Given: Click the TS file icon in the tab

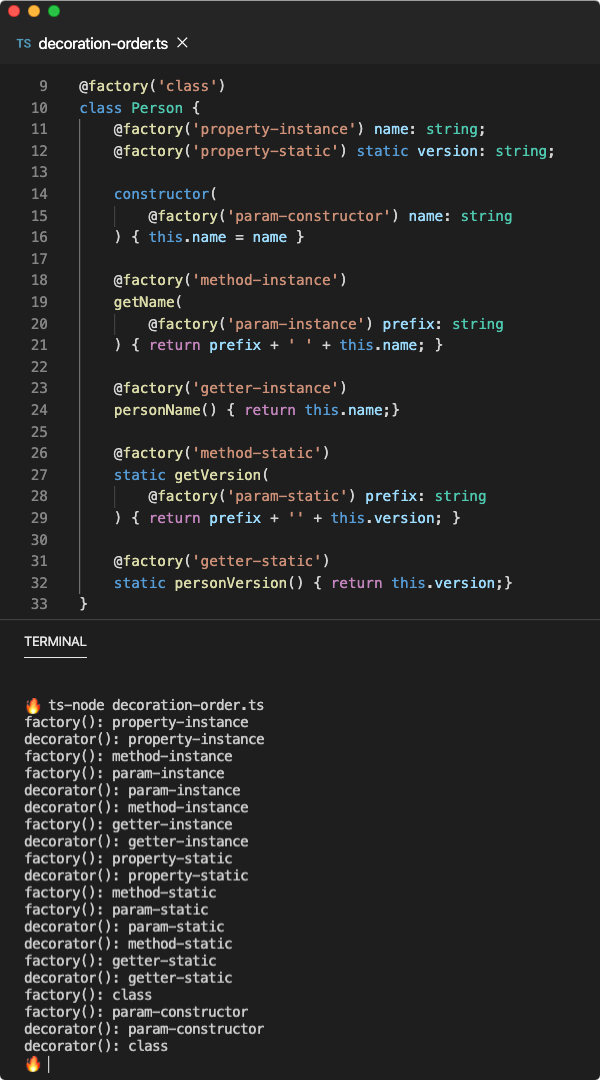Looking at the screenshot, I should [23, 44].
